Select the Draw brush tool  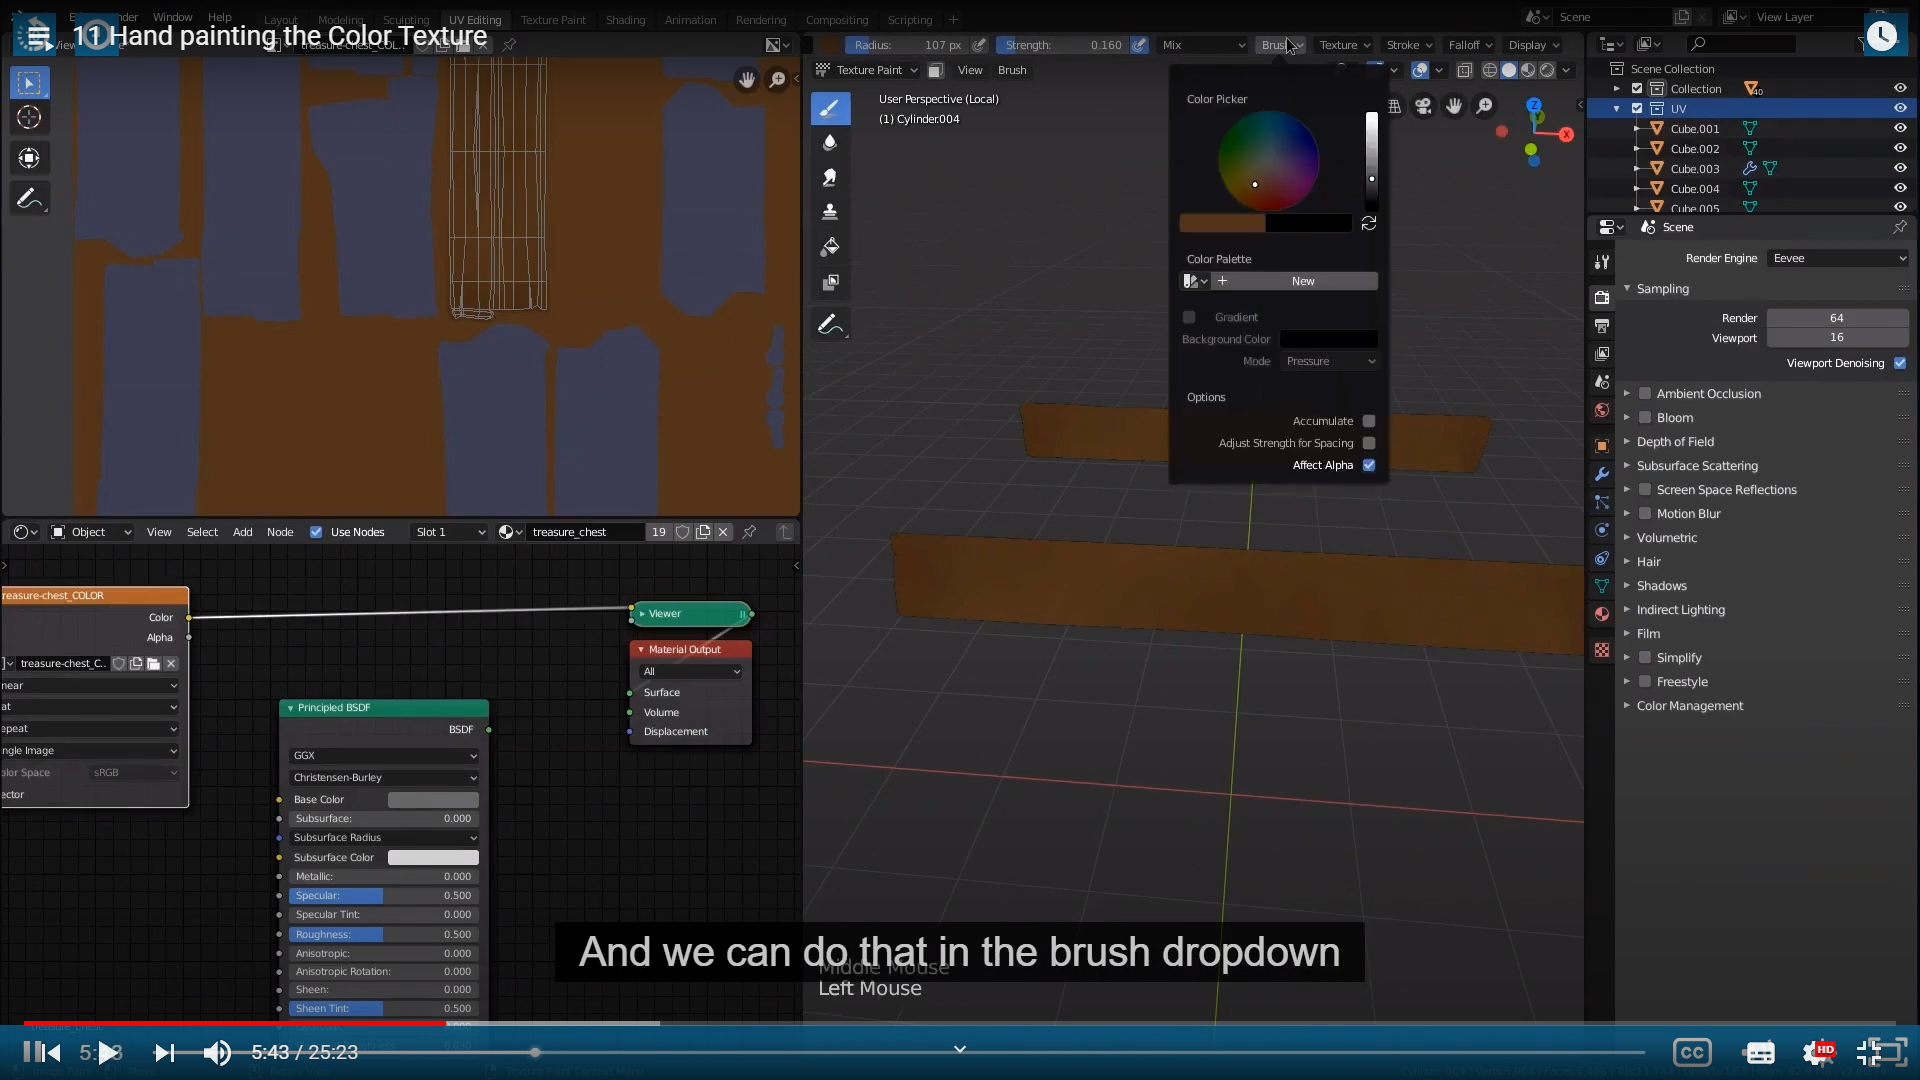coord(830,108)
